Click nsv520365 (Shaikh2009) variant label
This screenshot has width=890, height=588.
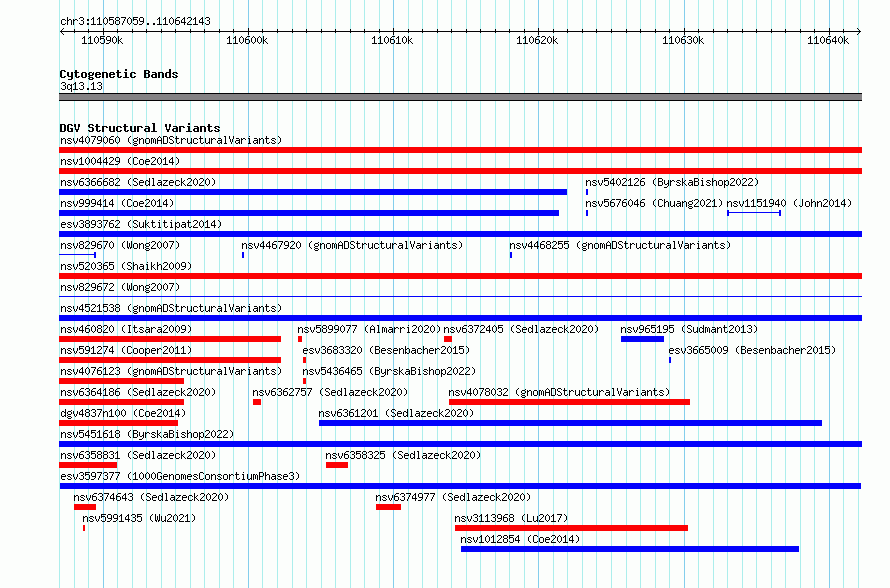tap(126, 266)
